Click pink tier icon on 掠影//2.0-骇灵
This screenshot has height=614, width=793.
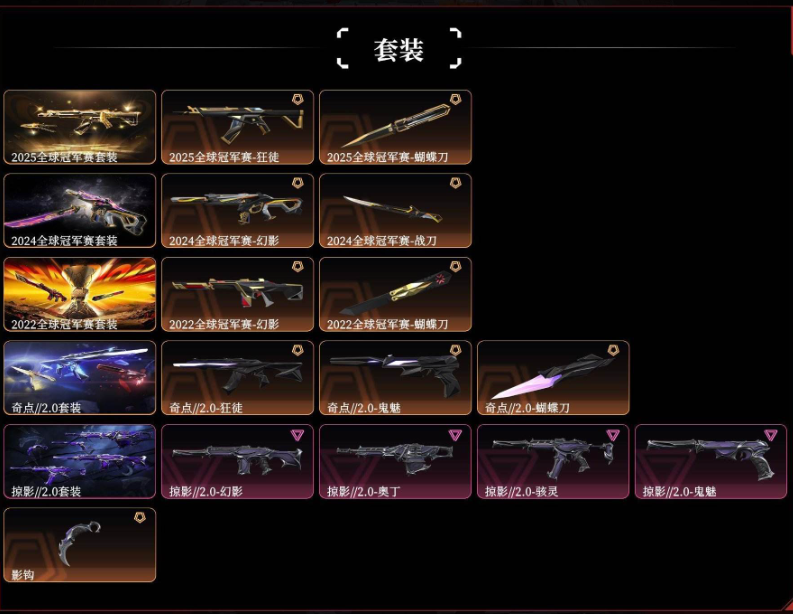click(613, 434)
